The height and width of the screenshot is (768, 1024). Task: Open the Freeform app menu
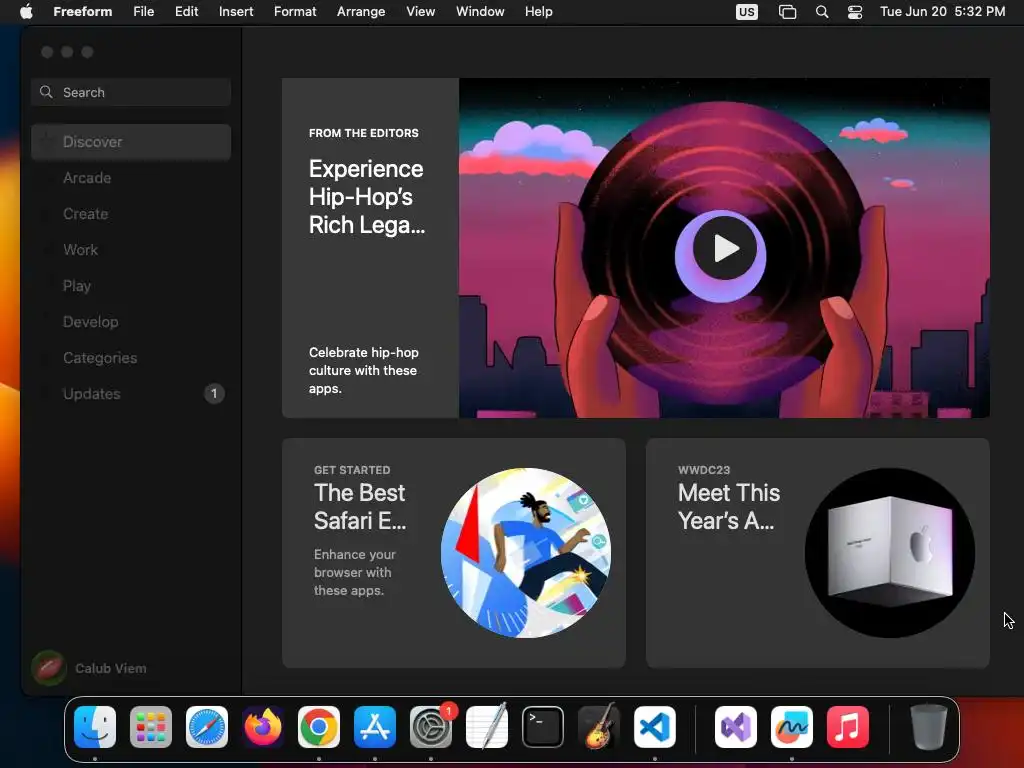[82, 12]
